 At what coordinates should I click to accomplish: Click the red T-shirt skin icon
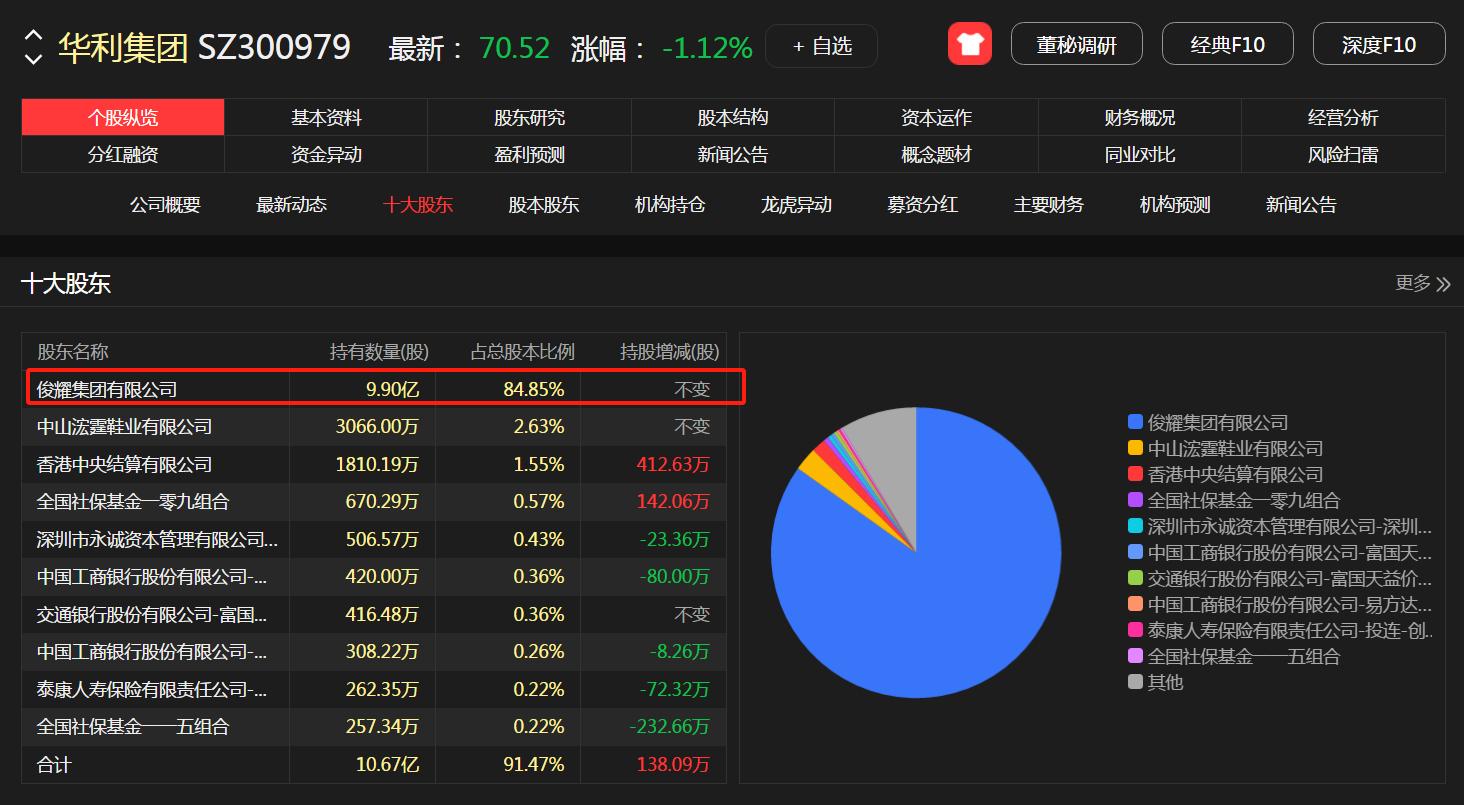tap(969, 44)
